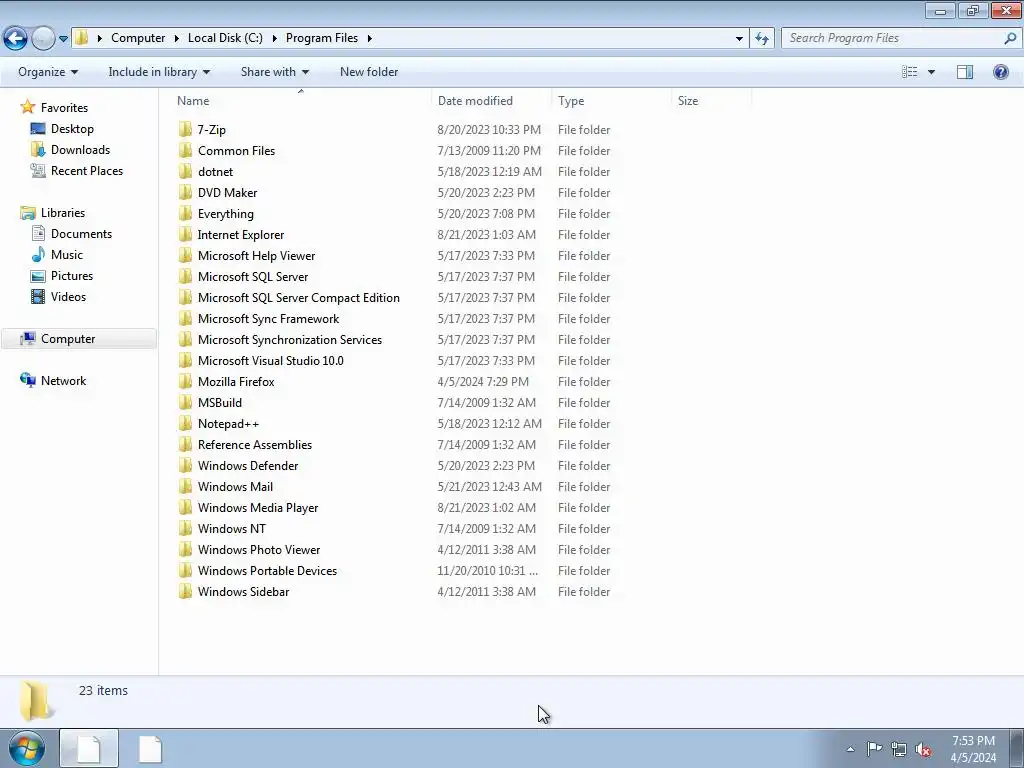Image resolution: width=1024 pixels, height=768 pixels.
Task: Go back with the Back arrow button
Action: pyautogui.click(x=16, y=39)
